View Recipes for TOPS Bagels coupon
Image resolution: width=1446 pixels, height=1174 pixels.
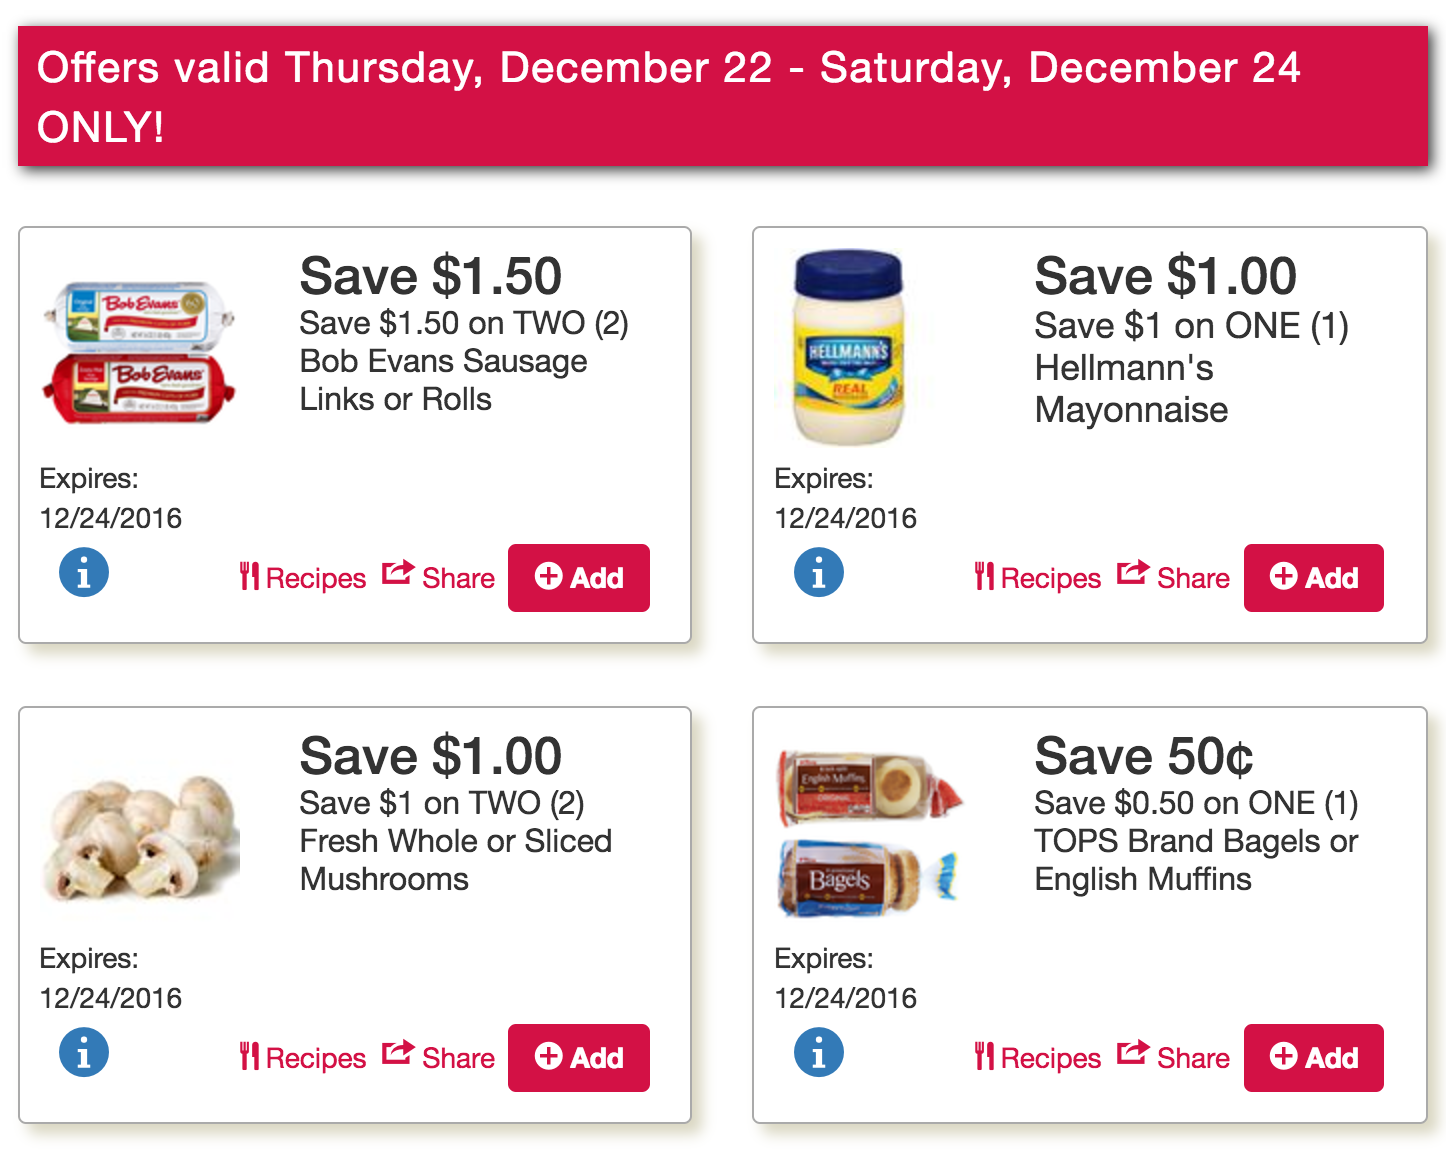point(1038,1058)
